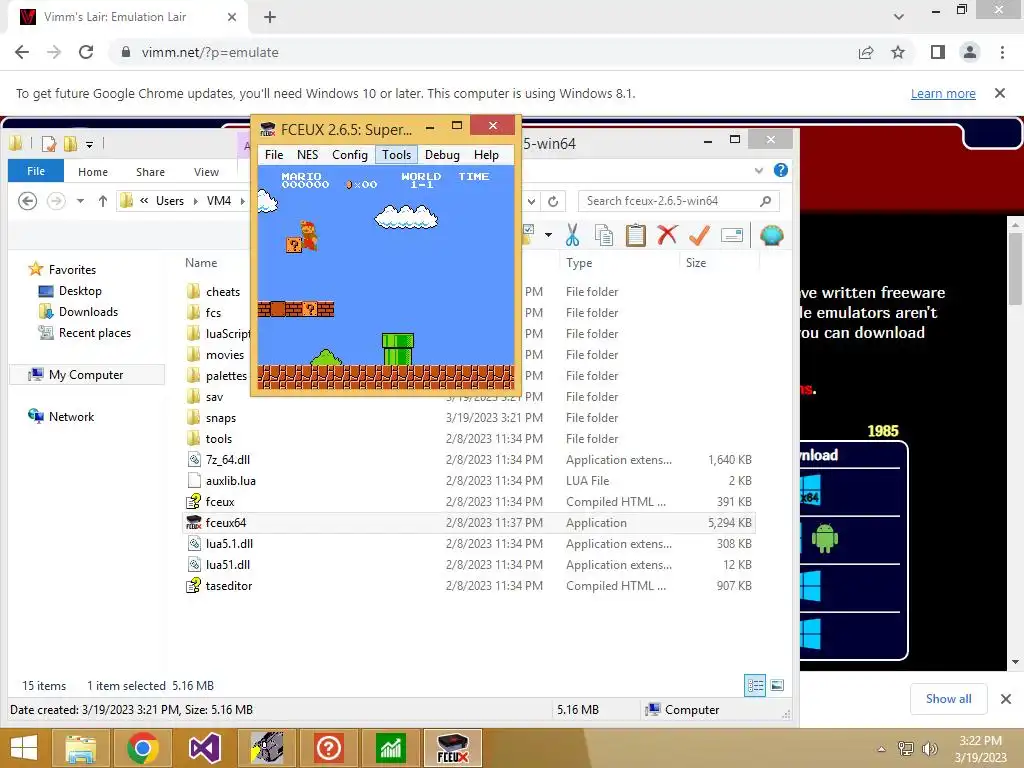Click the Android download icon on Vimm page
Image resolution: width=1024 pixels, height=768 pixels.
pos(825,539)
